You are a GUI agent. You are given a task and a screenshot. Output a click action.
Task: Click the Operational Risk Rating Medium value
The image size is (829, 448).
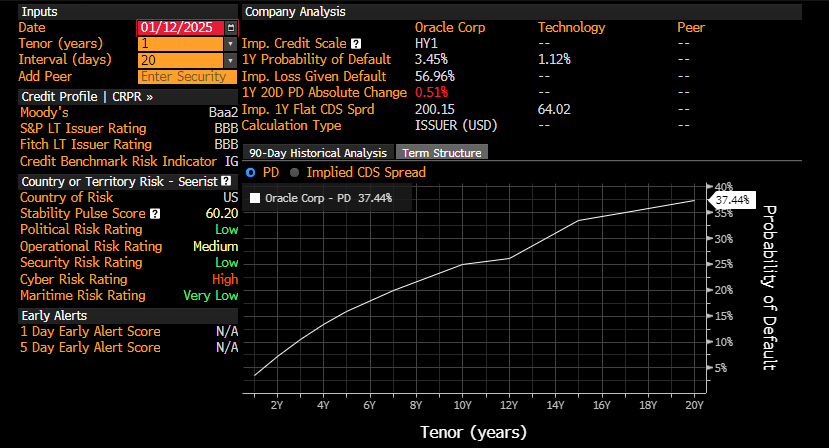pos(215,246)
